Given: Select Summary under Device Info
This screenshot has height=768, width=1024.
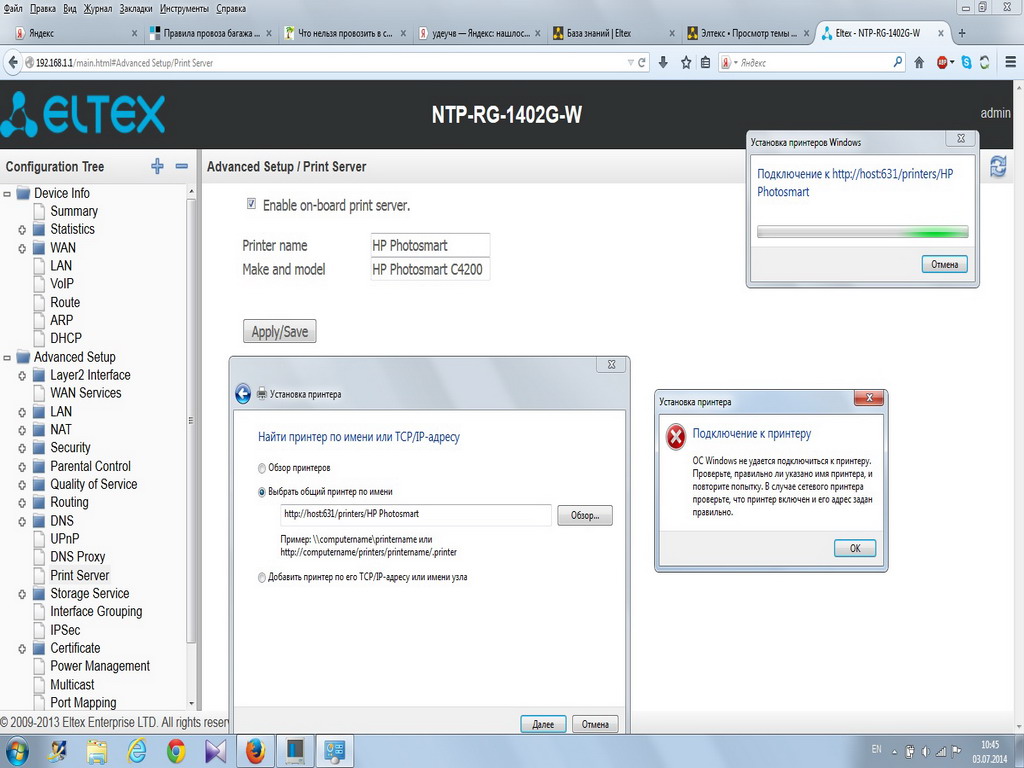Looking at the screenshot, I should tap(74, 212).
